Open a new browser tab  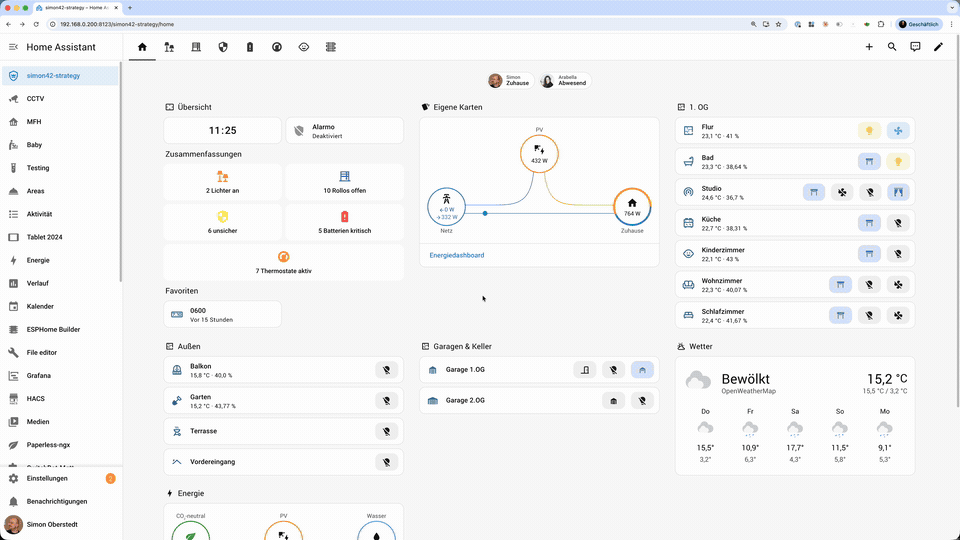point(130,8)
